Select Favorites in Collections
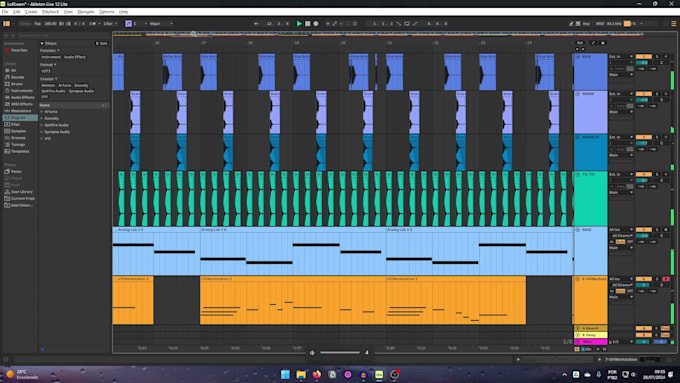Image resolution: width=680 pixels, height=383 pixels. 19,50
